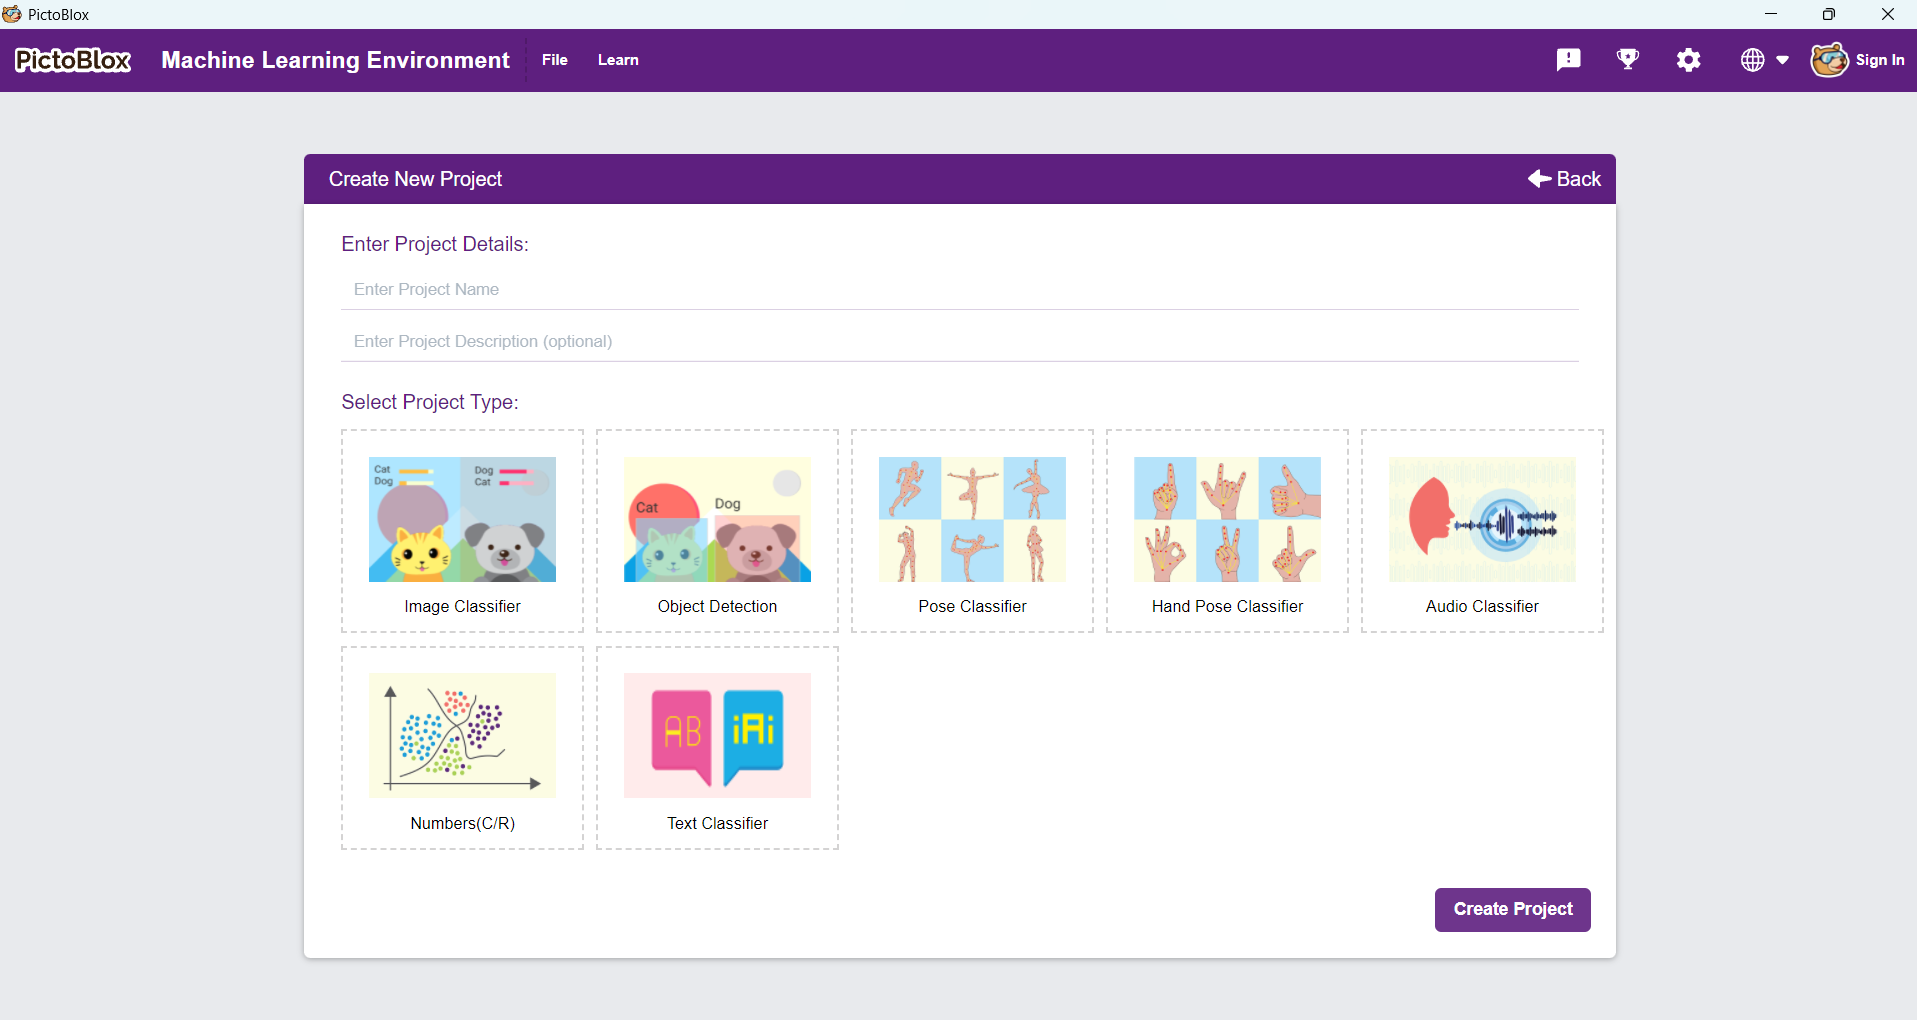The image size is (1917, 1020).
Task: Click the Machine Learning Environment title
Action: coord(335,60)
